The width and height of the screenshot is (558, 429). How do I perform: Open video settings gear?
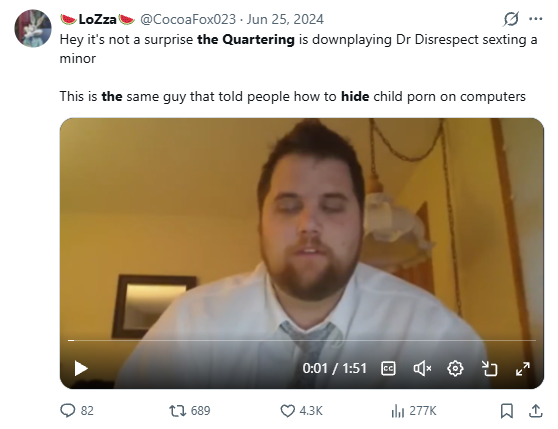coord(455,369)
